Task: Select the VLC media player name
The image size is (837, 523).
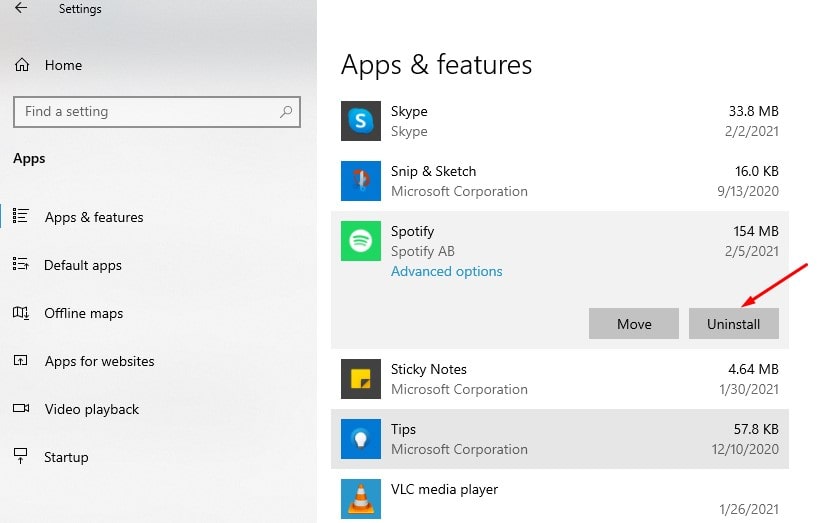Action: (444, 489)
